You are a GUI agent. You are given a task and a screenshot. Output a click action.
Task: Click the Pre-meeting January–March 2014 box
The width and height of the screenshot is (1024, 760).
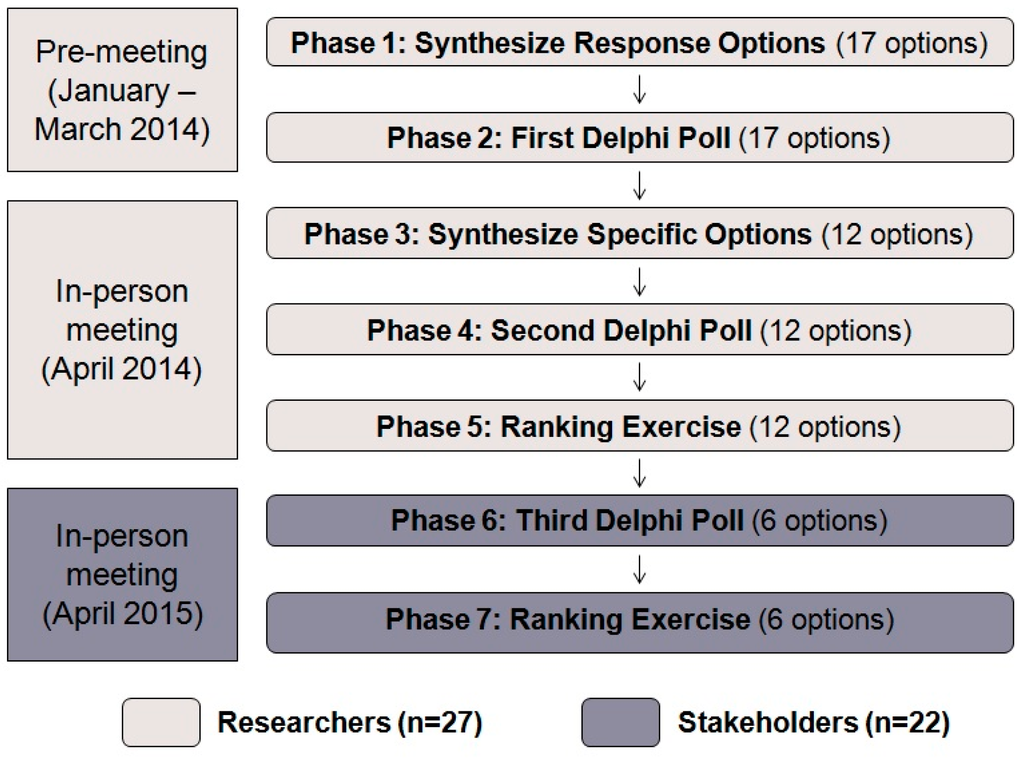(x=122, y=90)
